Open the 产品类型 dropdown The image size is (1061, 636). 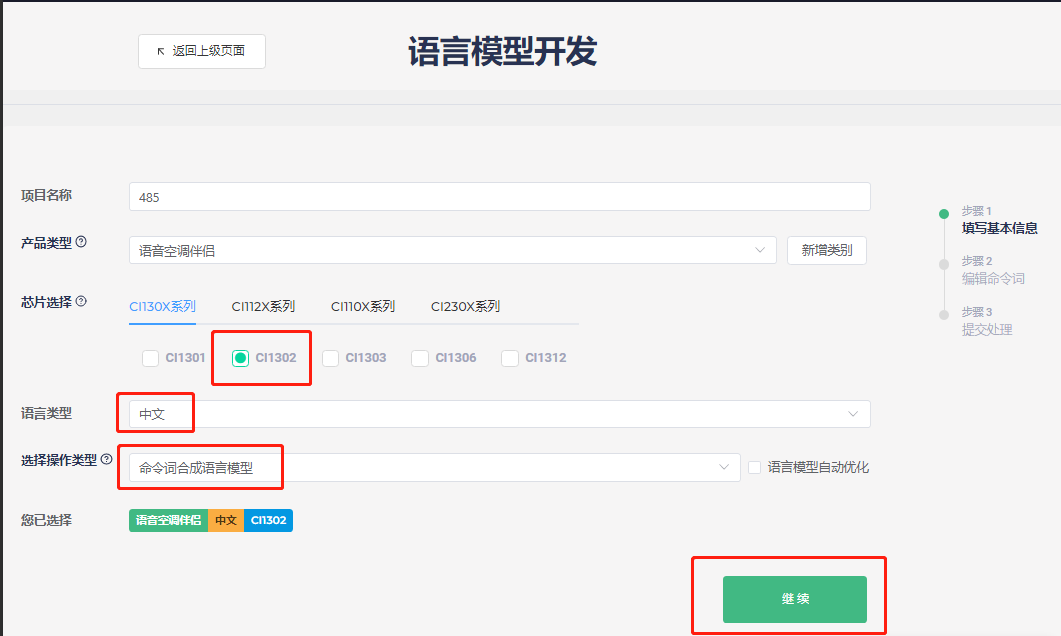[452, 250]
